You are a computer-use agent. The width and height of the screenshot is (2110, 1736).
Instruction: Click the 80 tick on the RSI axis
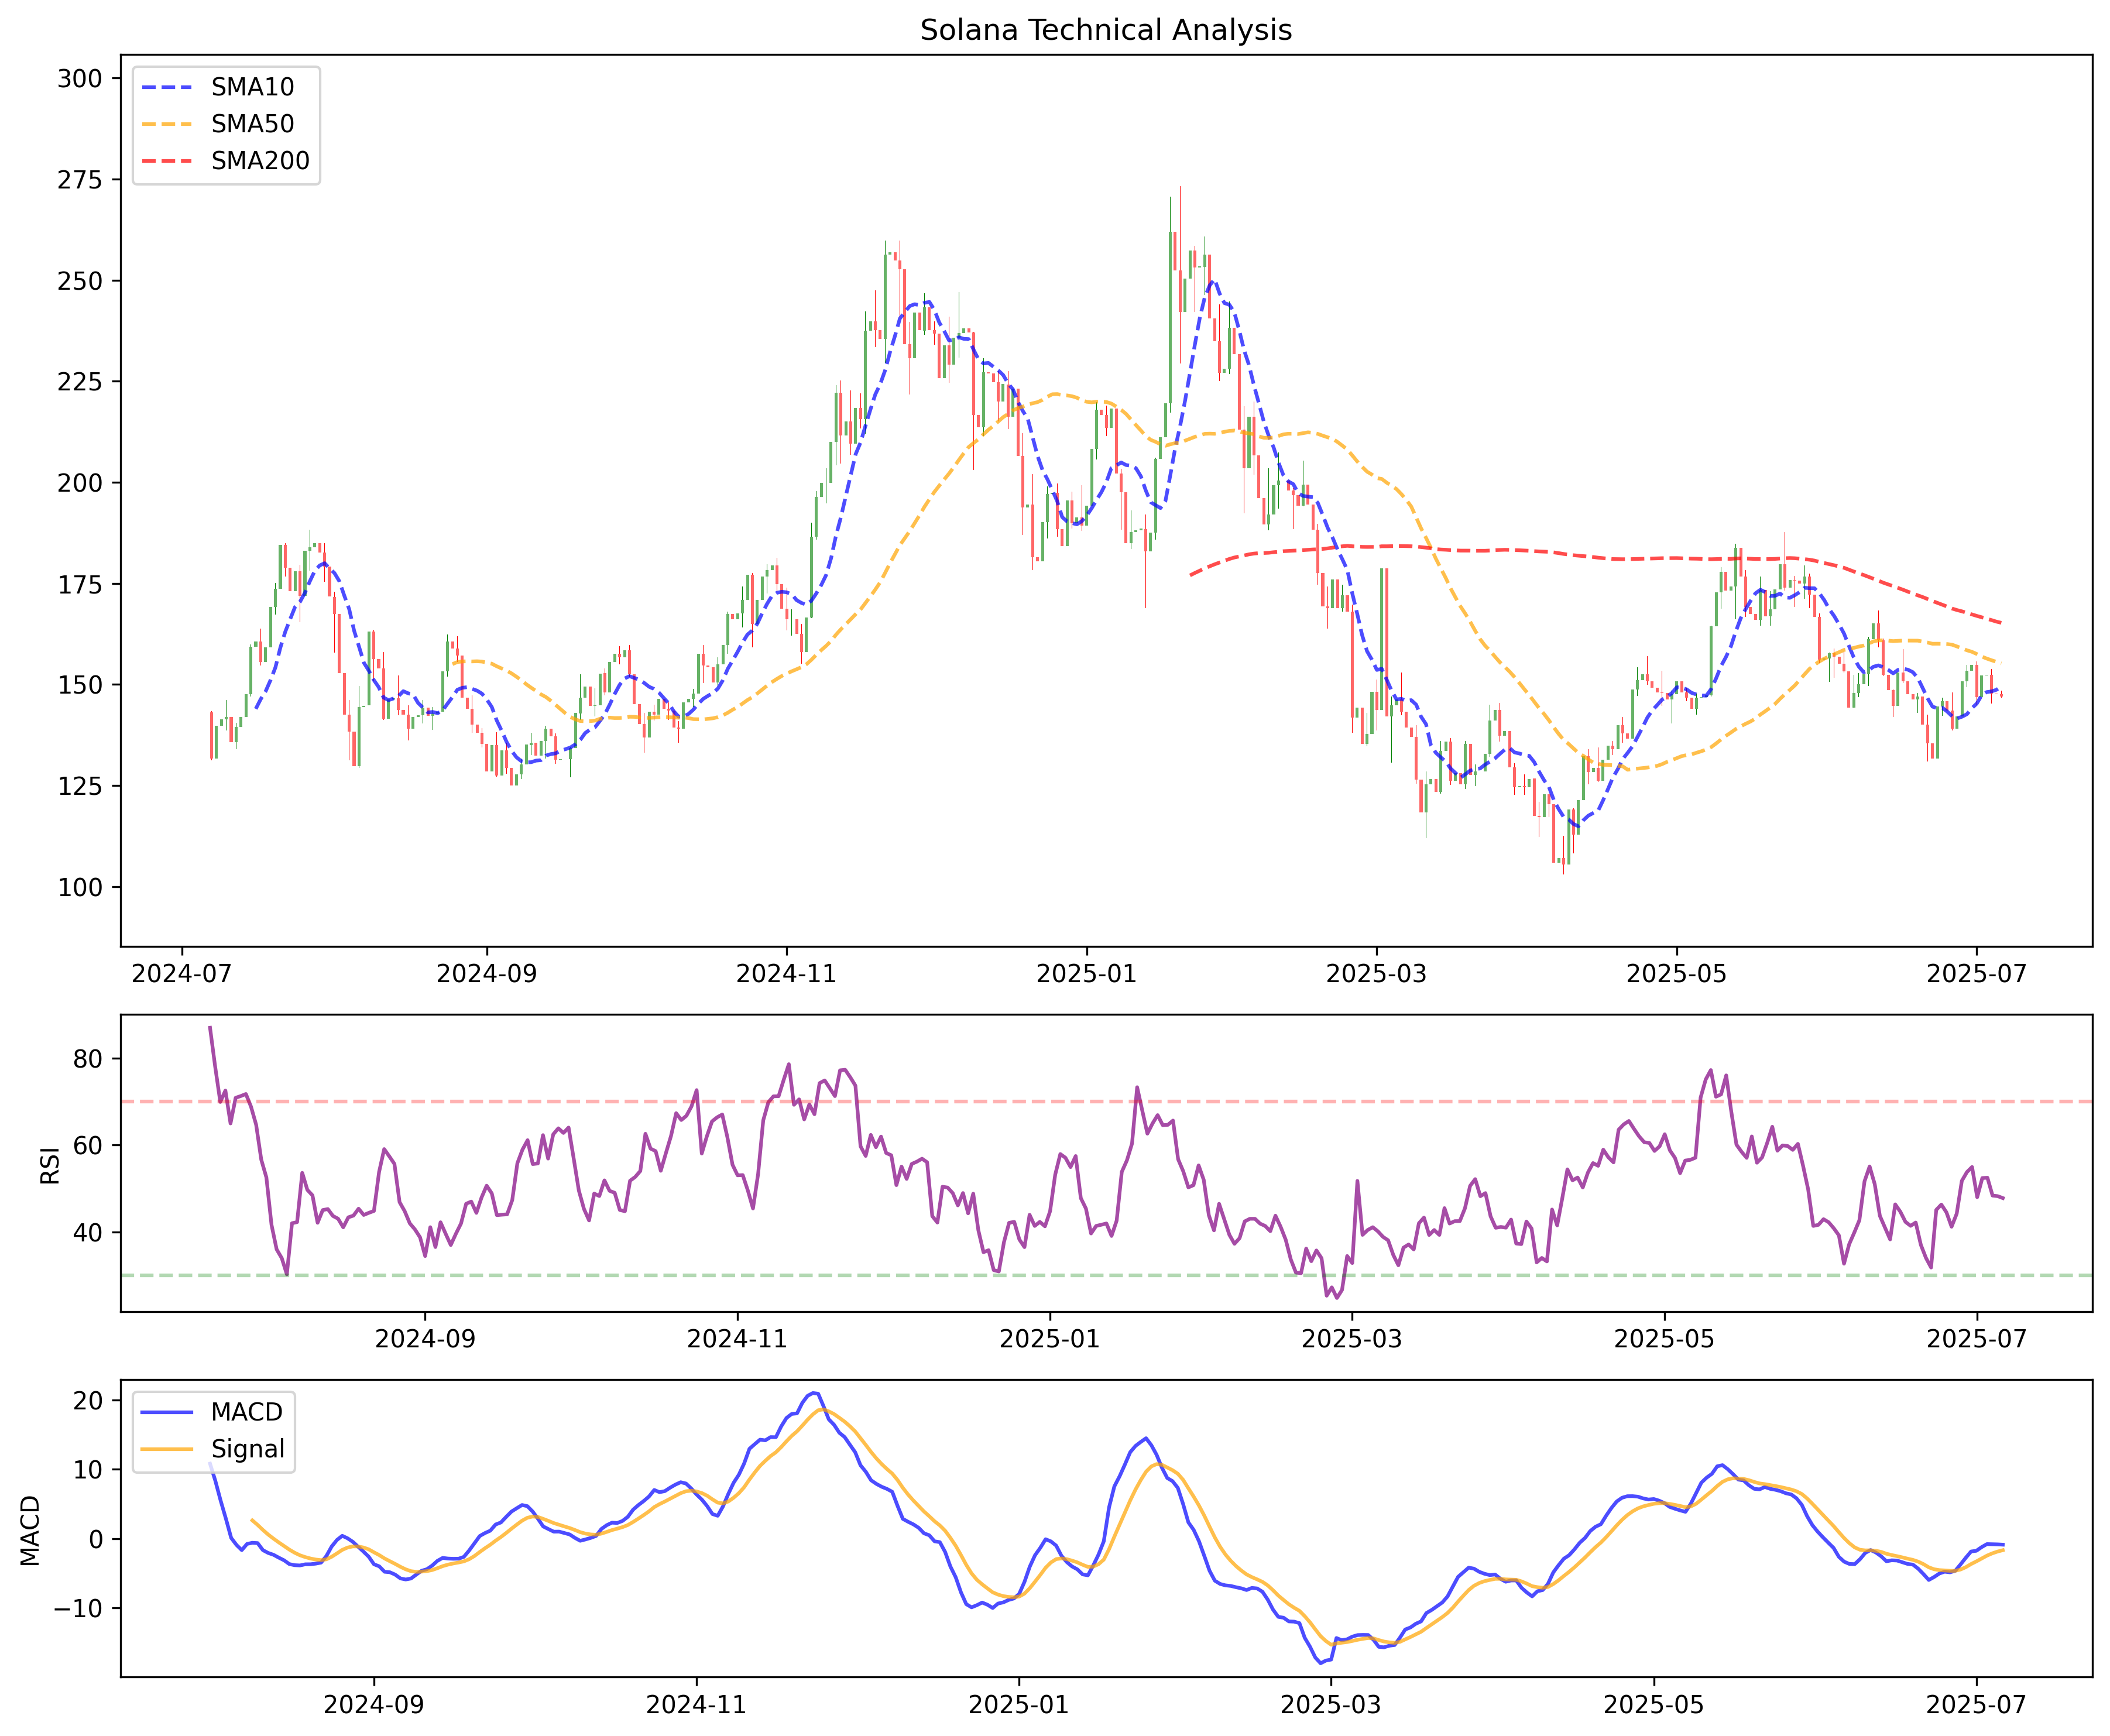87,1059
